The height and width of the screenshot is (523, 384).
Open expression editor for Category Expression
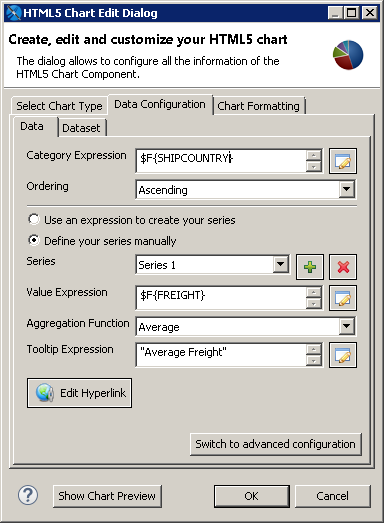(343, 161)
